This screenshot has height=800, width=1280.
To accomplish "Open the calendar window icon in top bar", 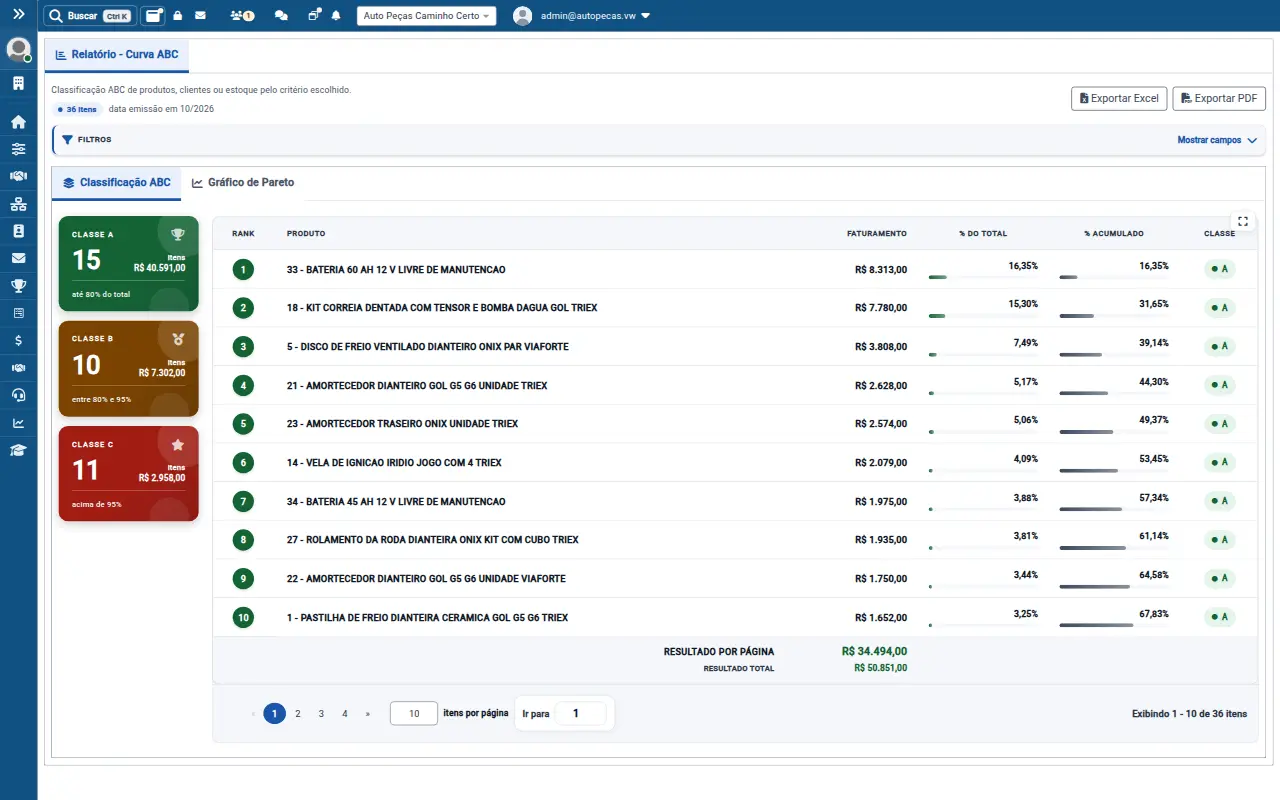I will point(153,16).
